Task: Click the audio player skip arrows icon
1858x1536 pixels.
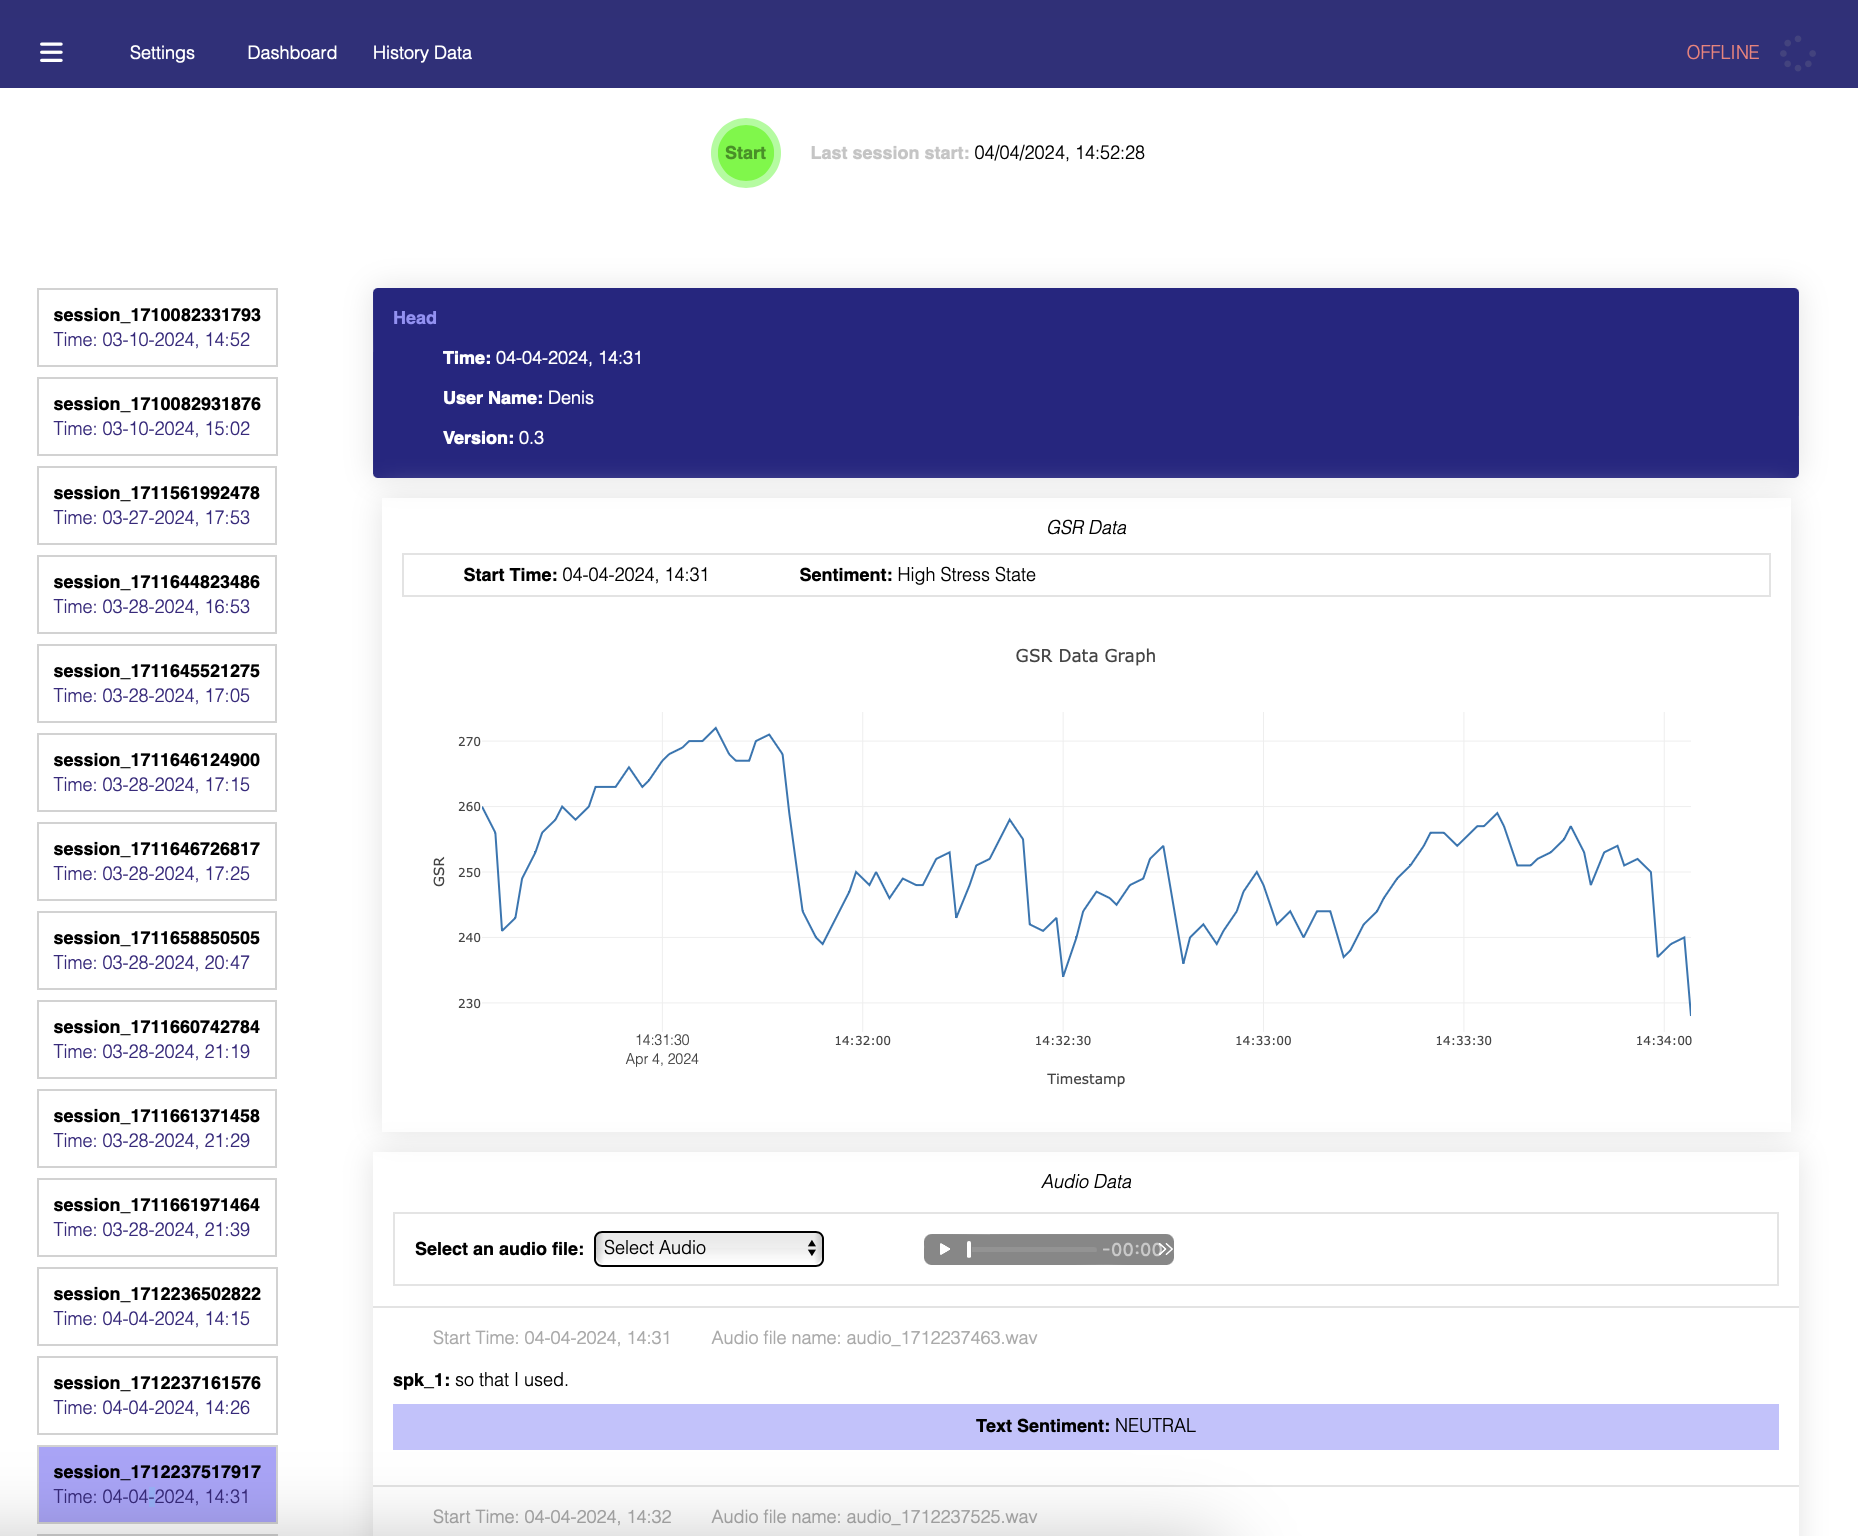Action: click(x=1165, y=1249)
